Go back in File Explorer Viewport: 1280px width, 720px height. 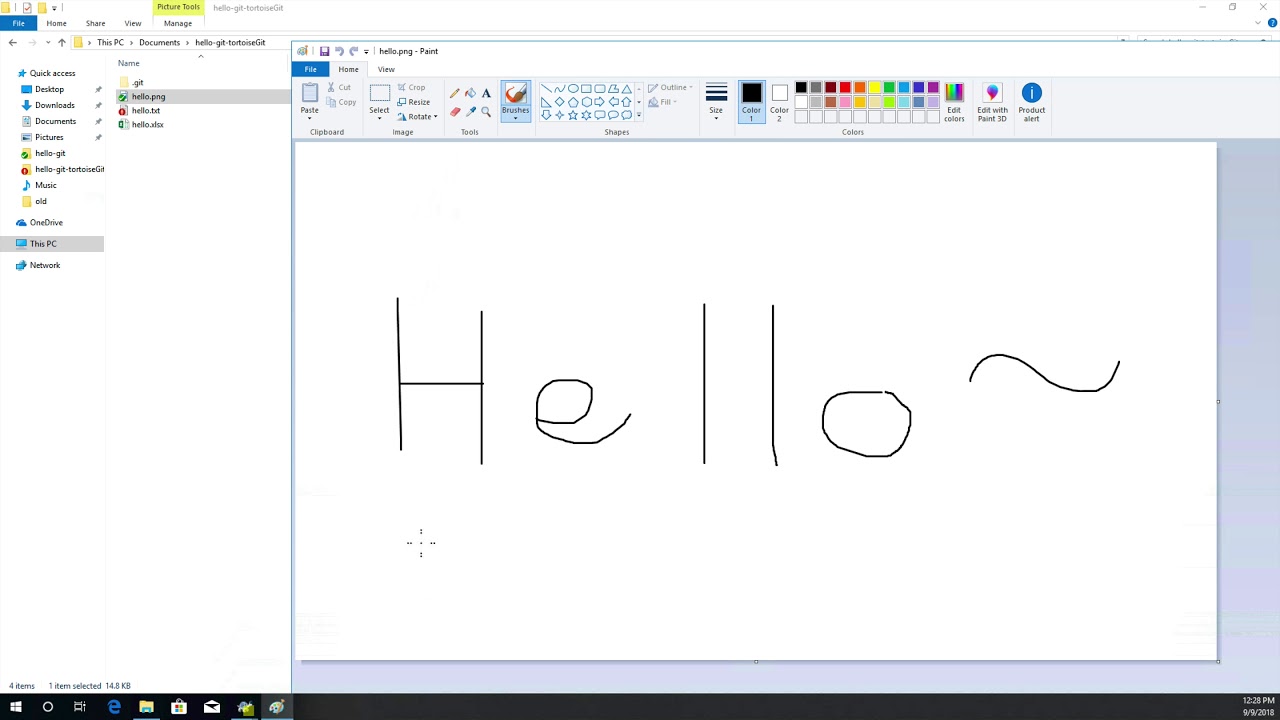12,42
